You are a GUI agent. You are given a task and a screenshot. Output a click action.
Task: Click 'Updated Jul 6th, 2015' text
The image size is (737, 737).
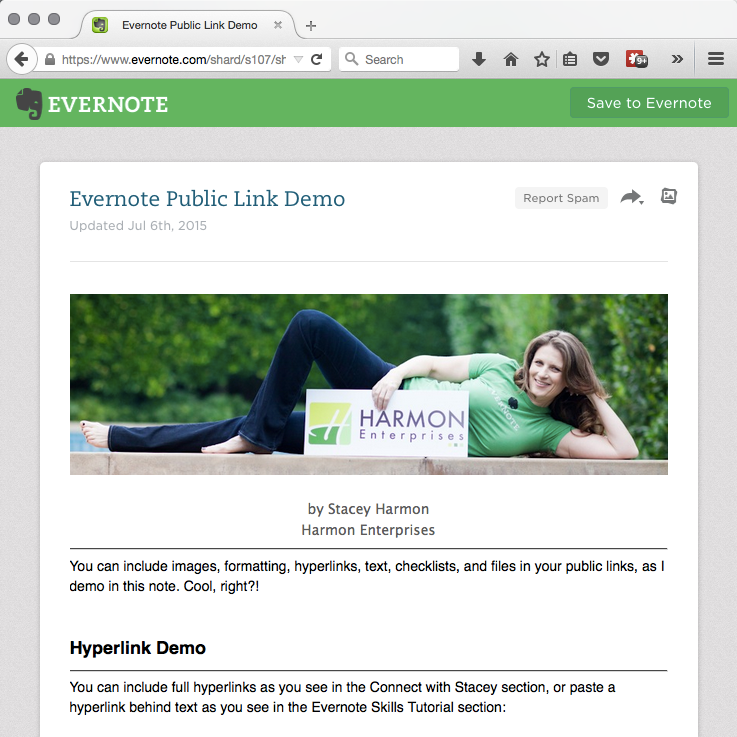point(138,226)
